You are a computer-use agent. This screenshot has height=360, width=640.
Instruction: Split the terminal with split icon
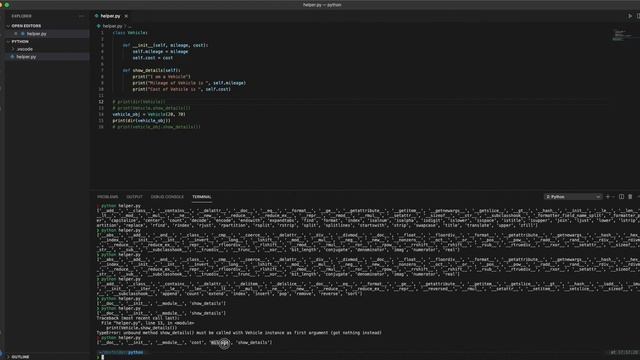(x=621, y=197)
